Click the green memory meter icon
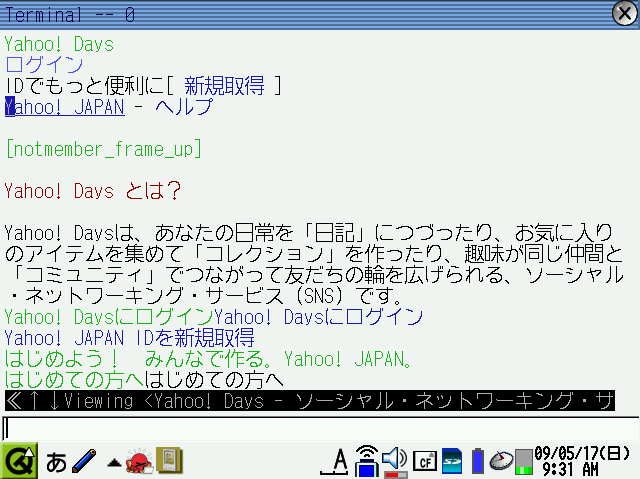This screenshot has height=479, width=640. (524, 462)
